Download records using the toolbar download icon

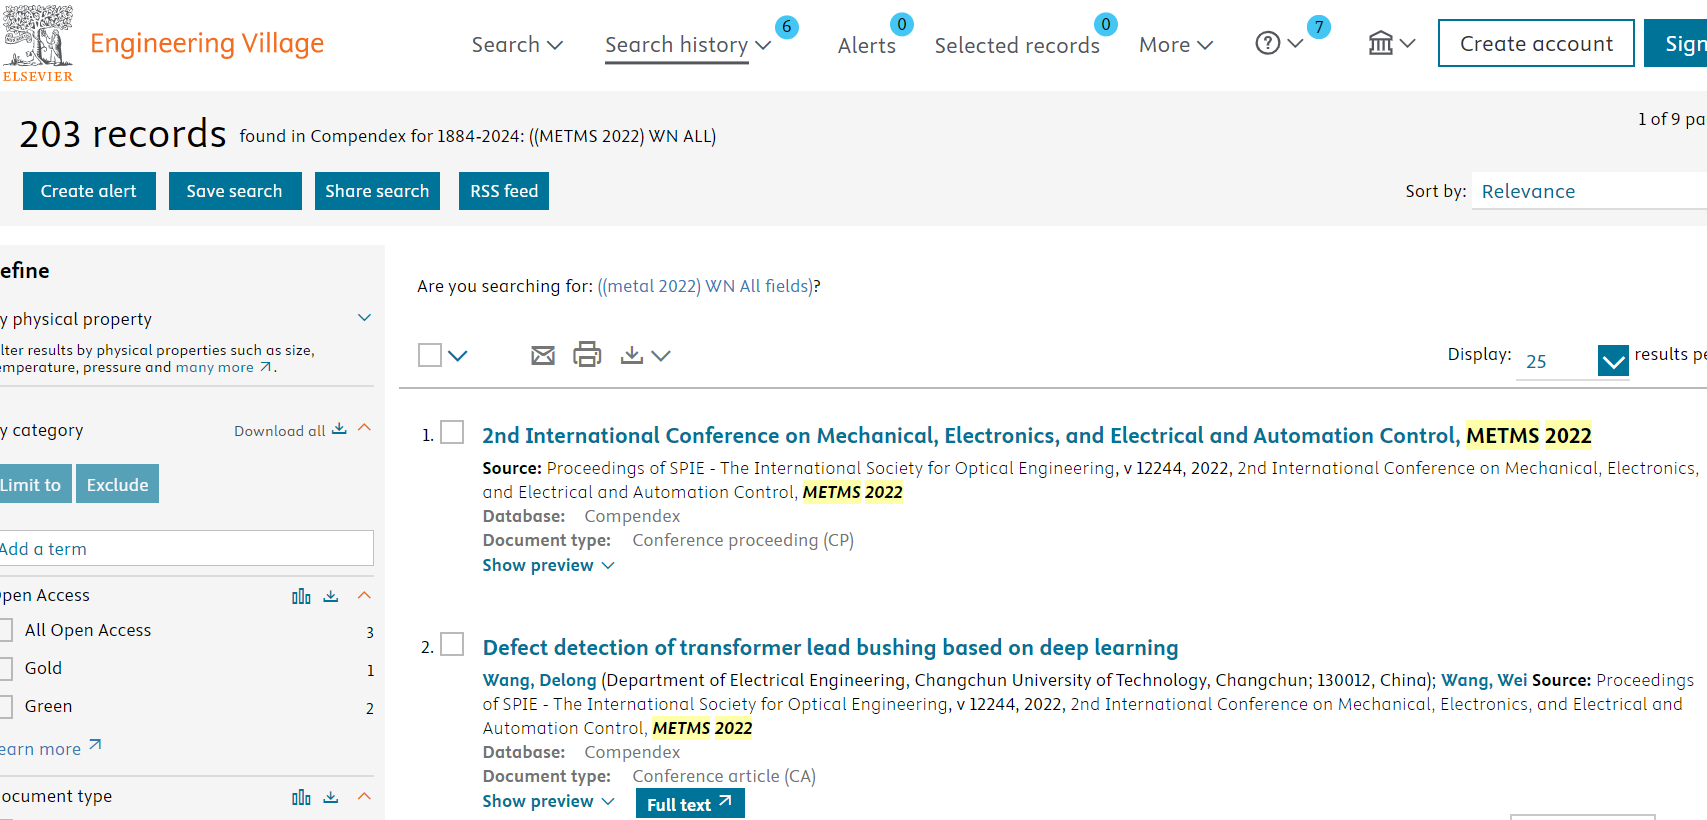click(632, 355)
